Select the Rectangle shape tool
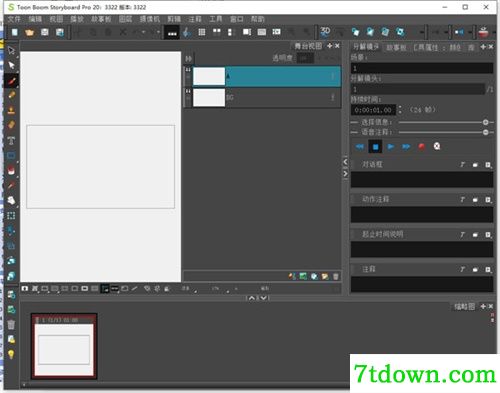The image size is (500, 393). pyautogui.click(x=11, y=155)
